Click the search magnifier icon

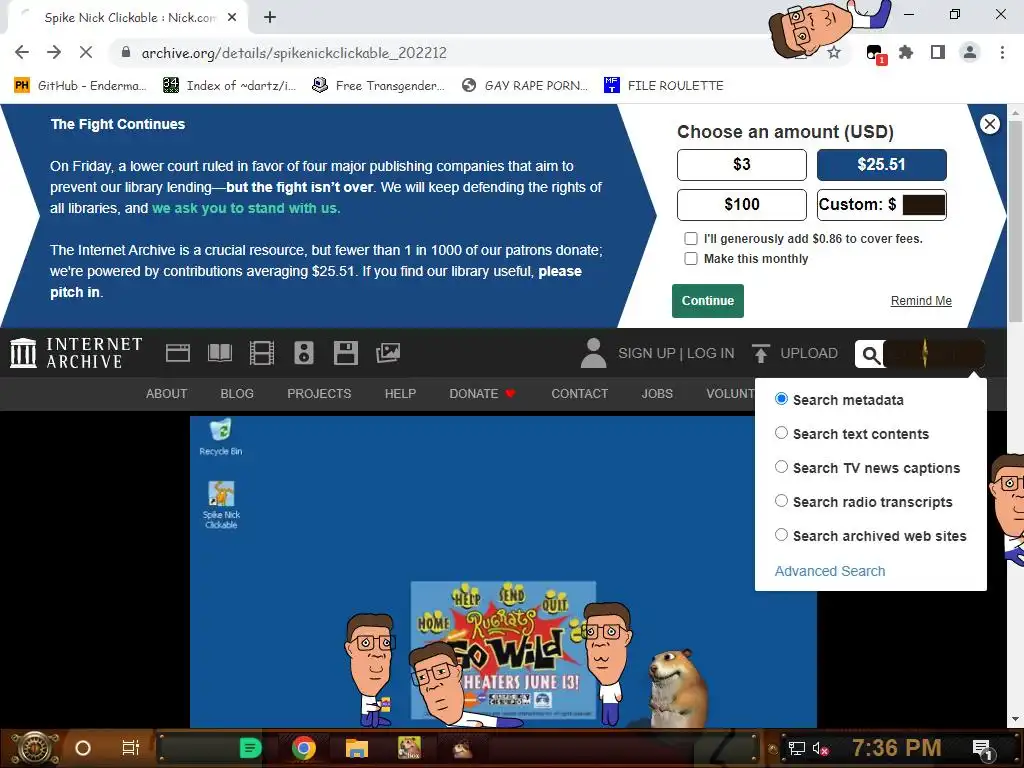[871, 355]
